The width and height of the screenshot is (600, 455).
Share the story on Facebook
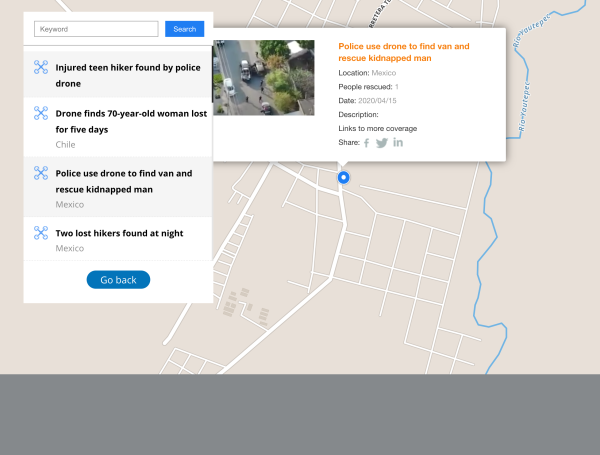coord(366,143)
